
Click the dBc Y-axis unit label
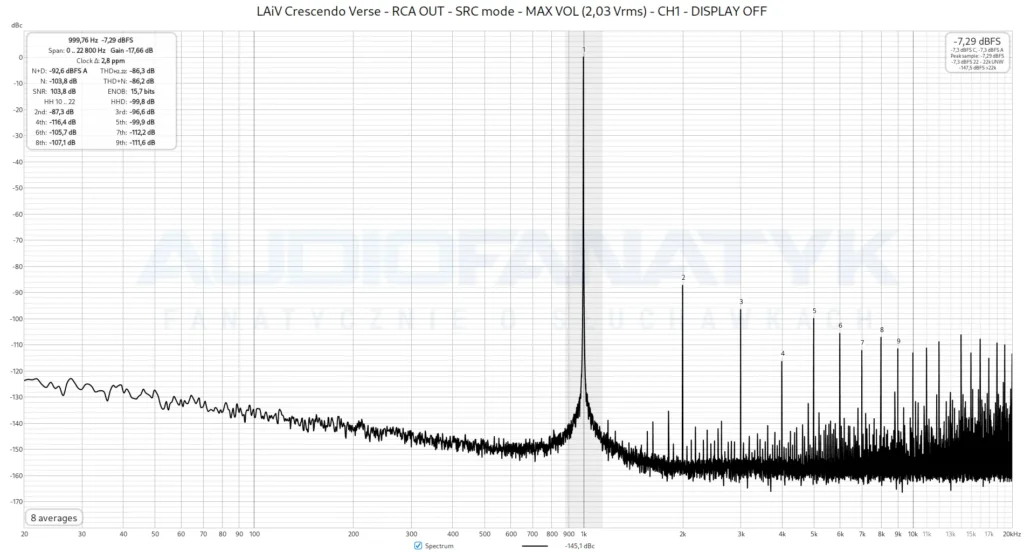(16, 25)
